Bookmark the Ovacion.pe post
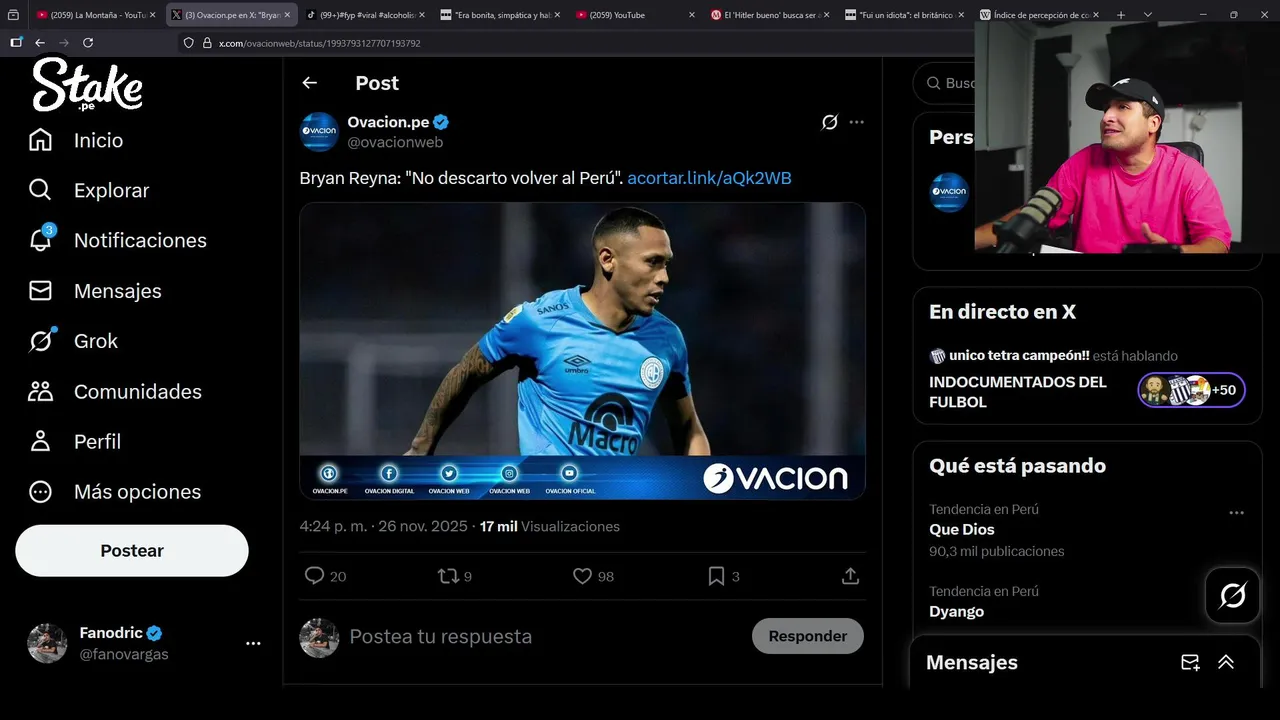This screenshot has height=720, width=1280. [x=716, y=576]
